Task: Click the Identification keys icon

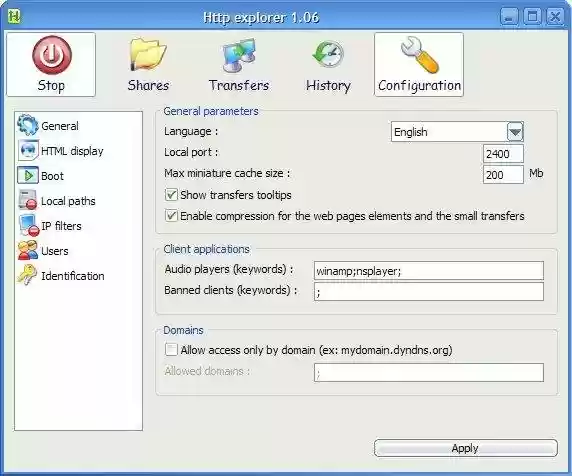Action: coord(27,274)
